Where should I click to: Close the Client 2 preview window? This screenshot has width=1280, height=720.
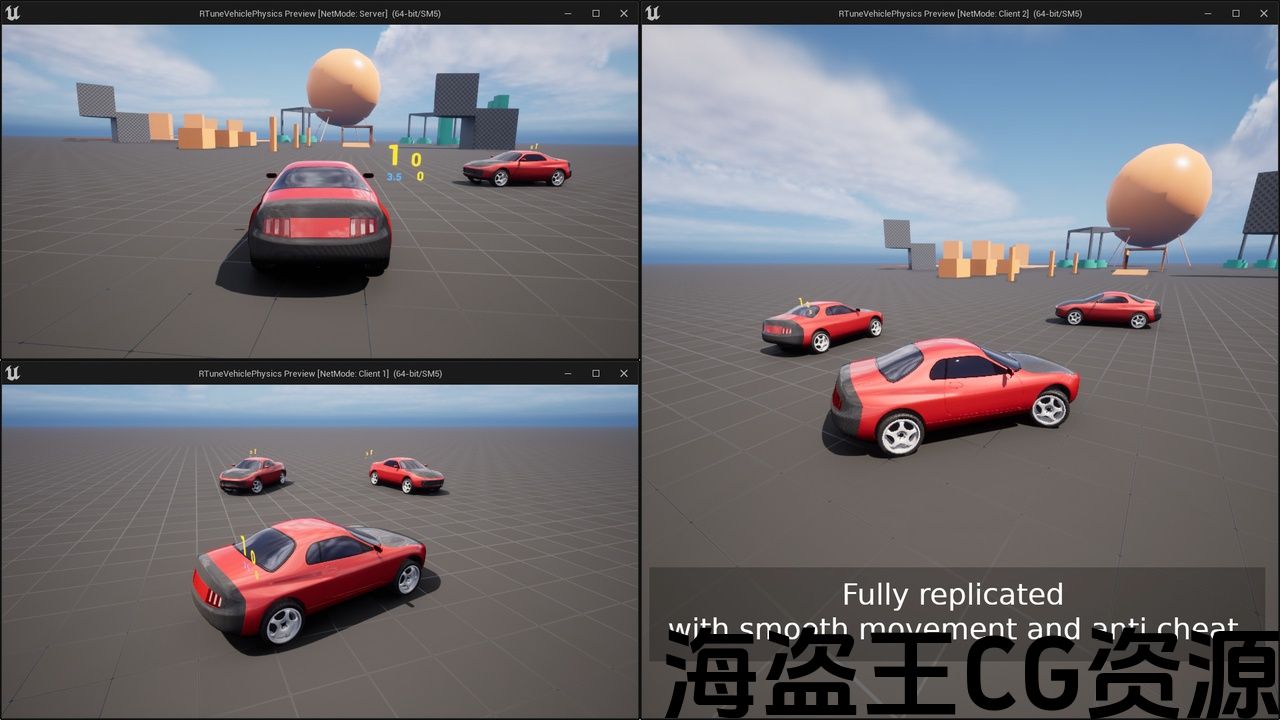pos(1264,13)
